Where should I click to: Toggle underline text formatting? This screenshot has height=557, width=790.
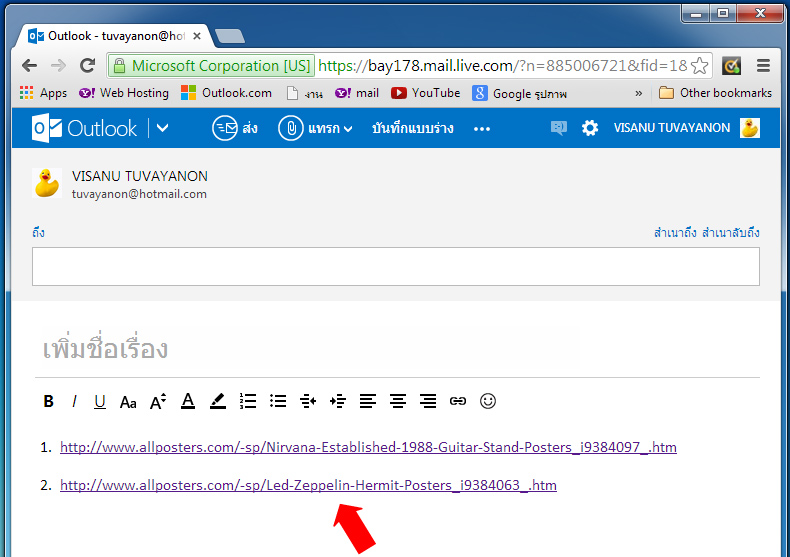[x=100, y=401]
